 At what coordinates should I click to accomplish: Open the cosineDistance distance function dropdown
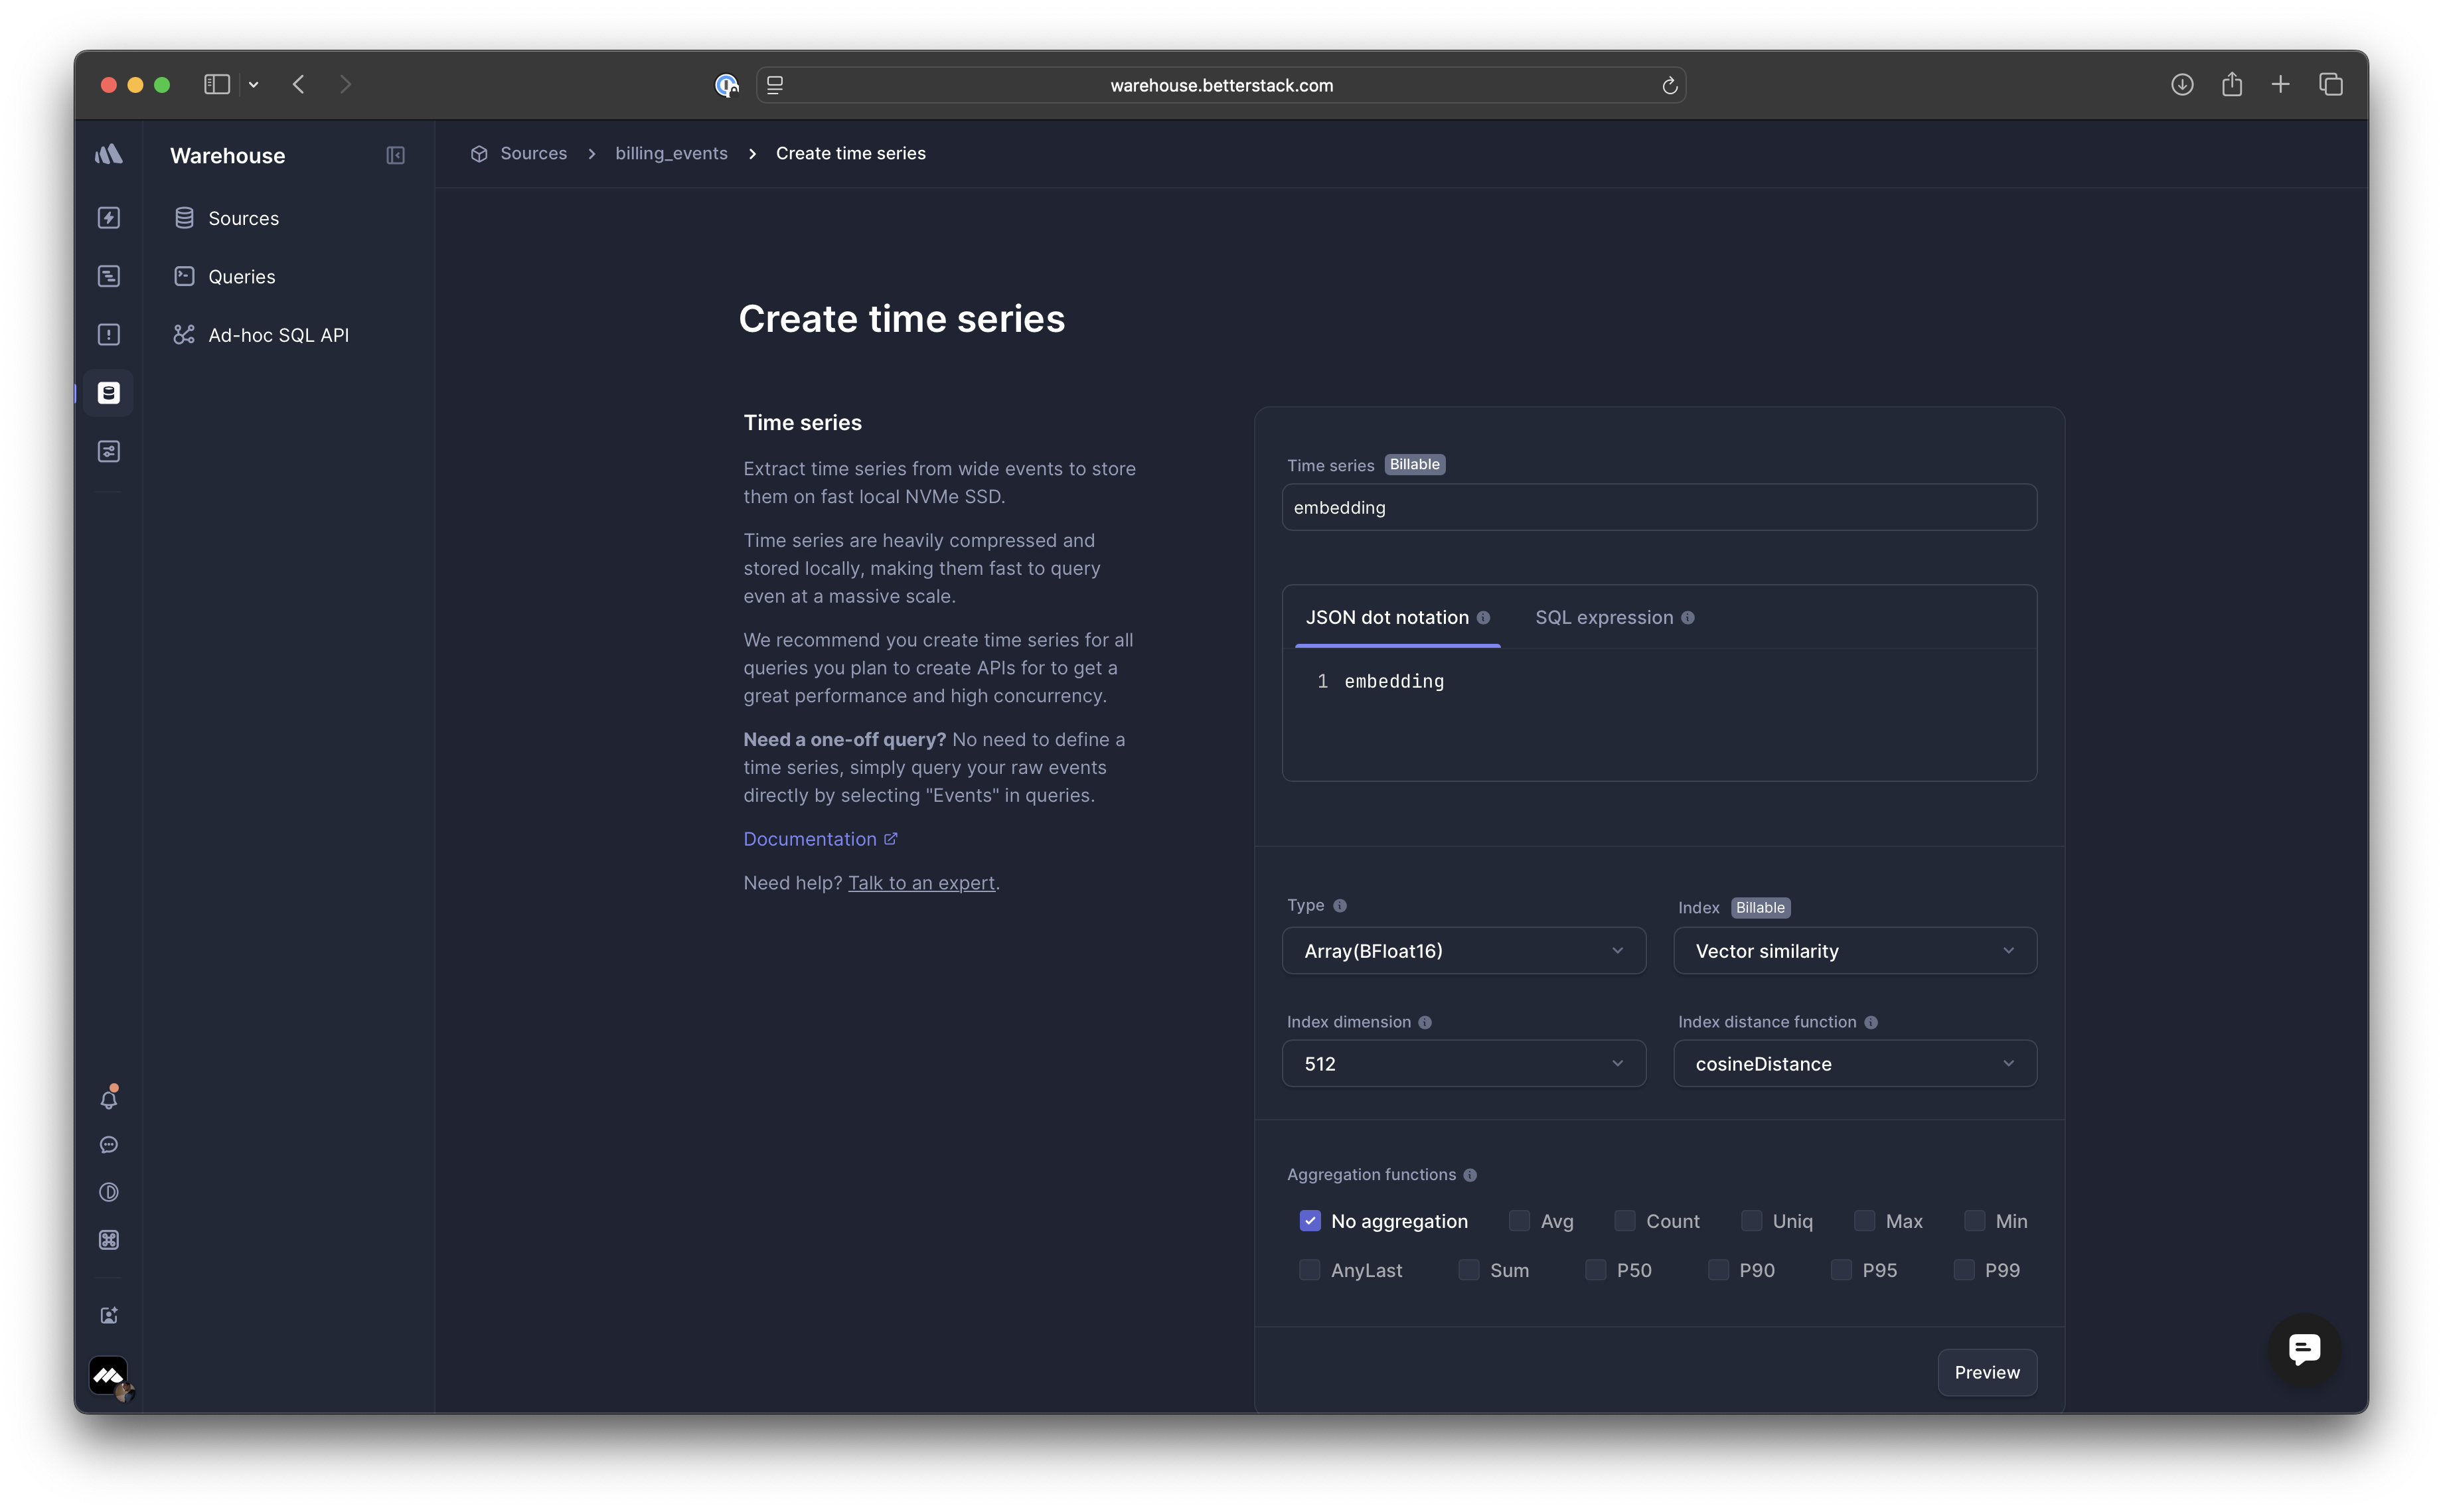(1854, 1064)
